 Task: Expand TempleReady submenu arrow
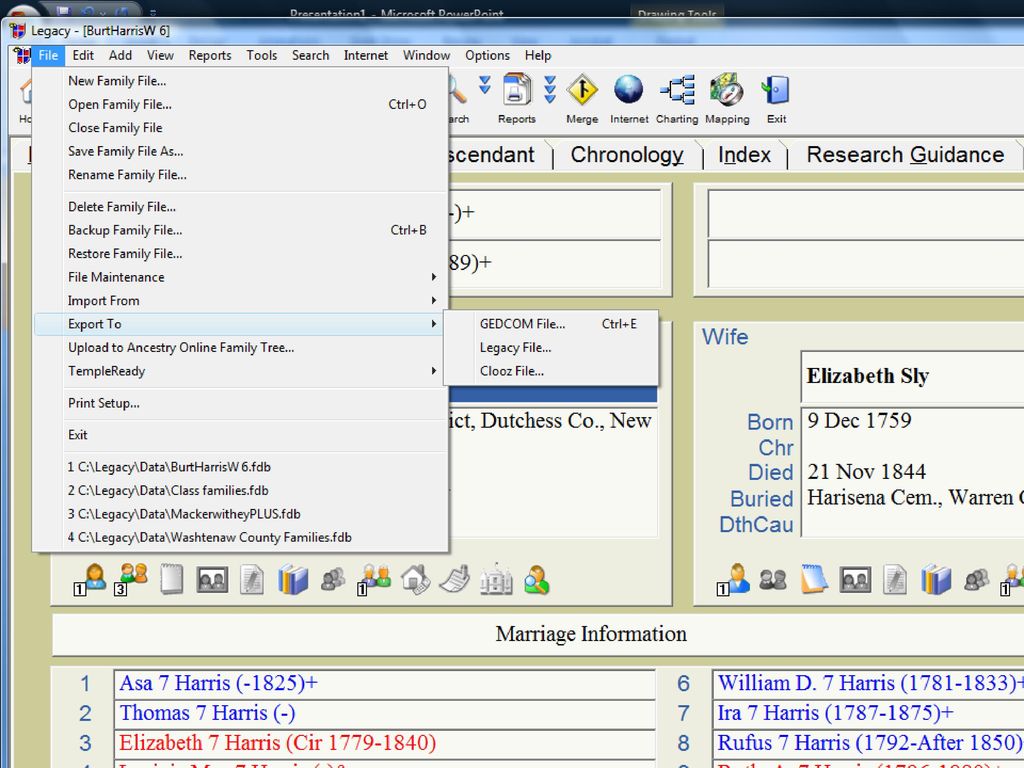click(x=434, y=371)
